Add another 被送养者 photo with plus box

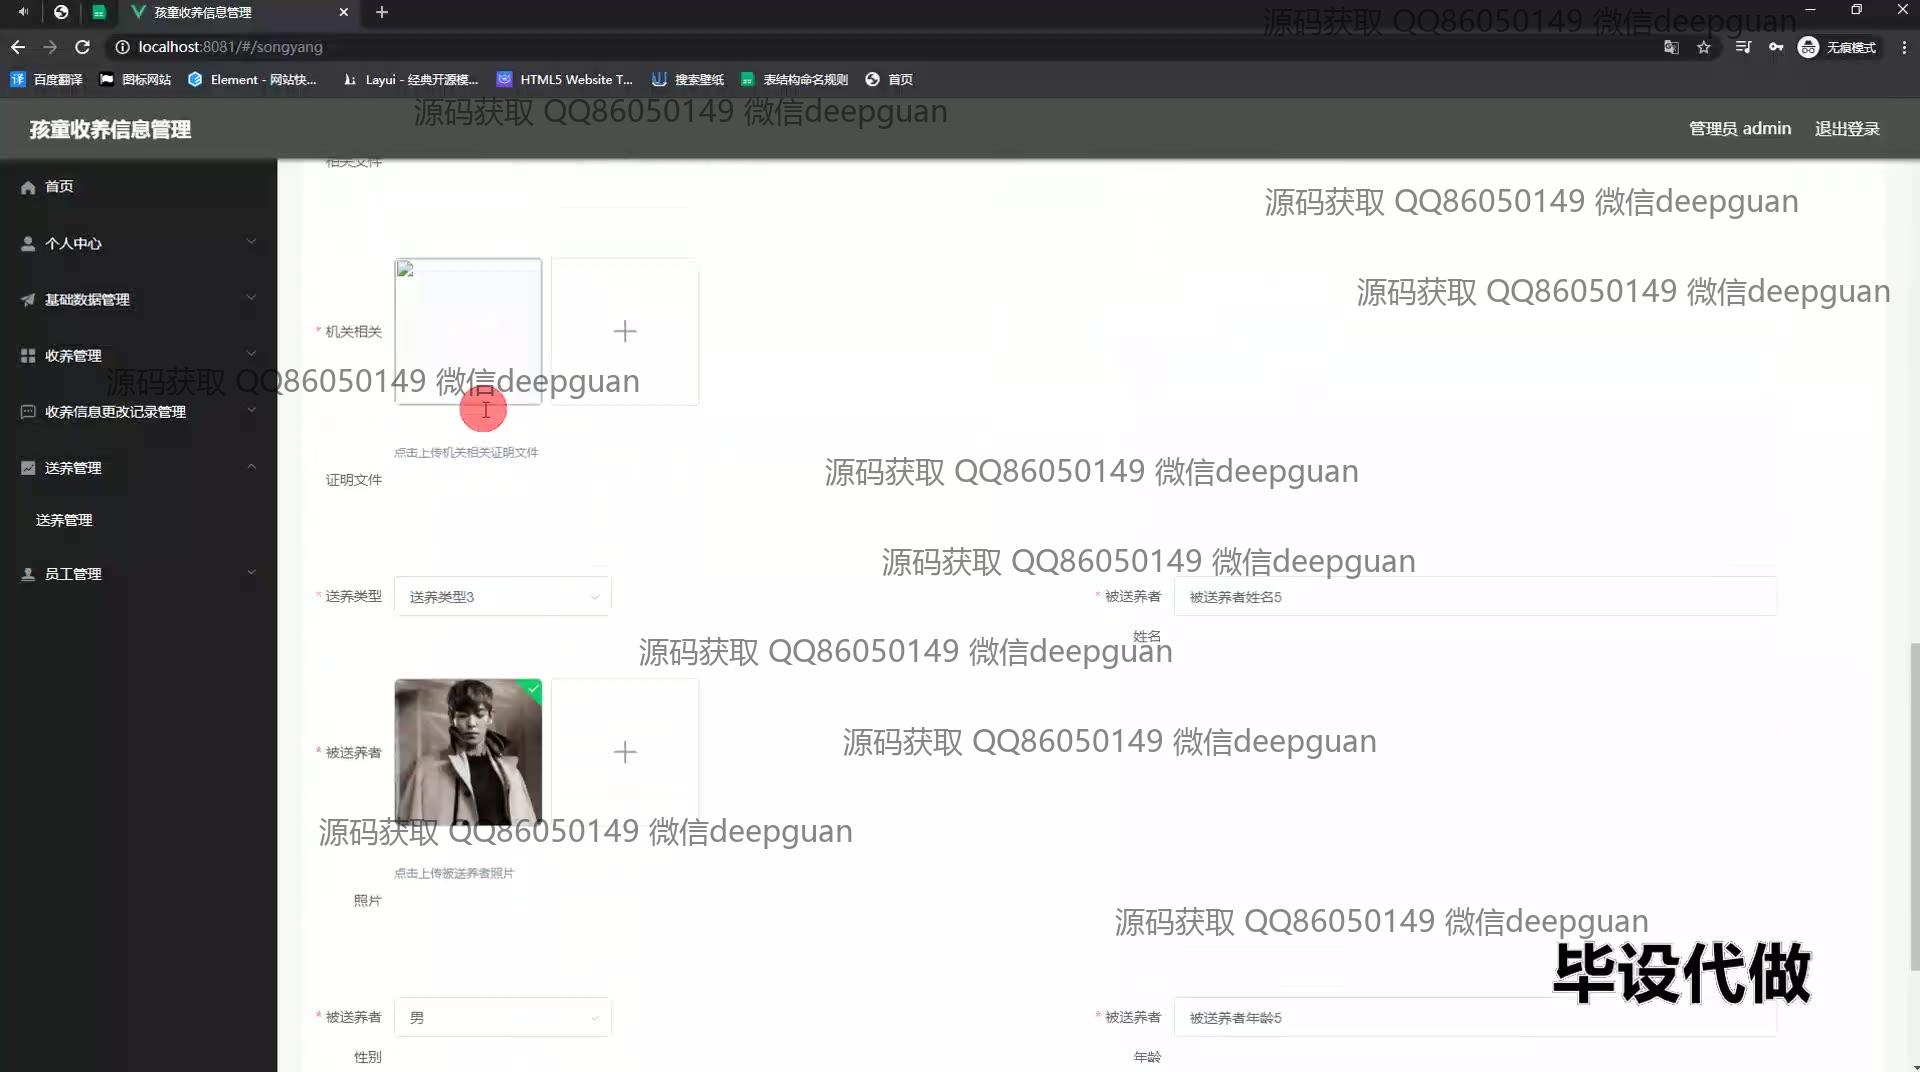click(625, 752)
